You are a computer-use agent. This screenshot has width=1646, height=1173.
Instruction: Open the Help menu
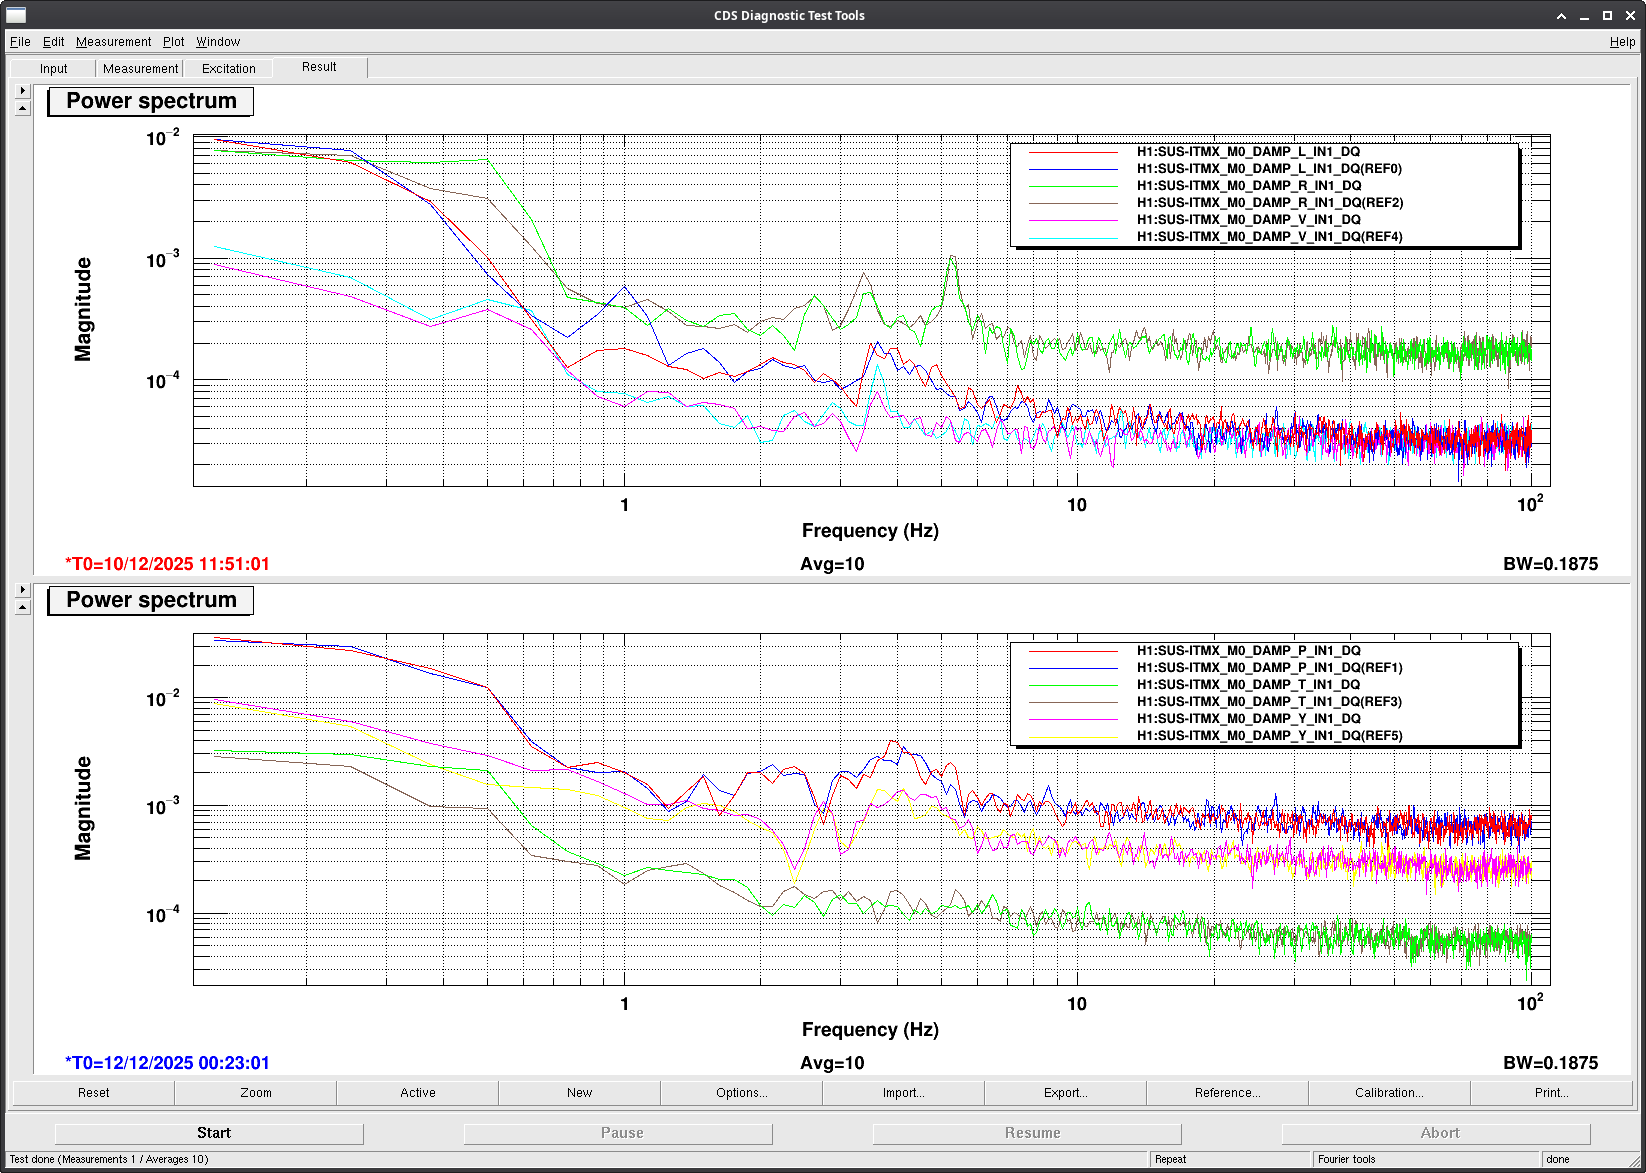tap(1622, 42)
